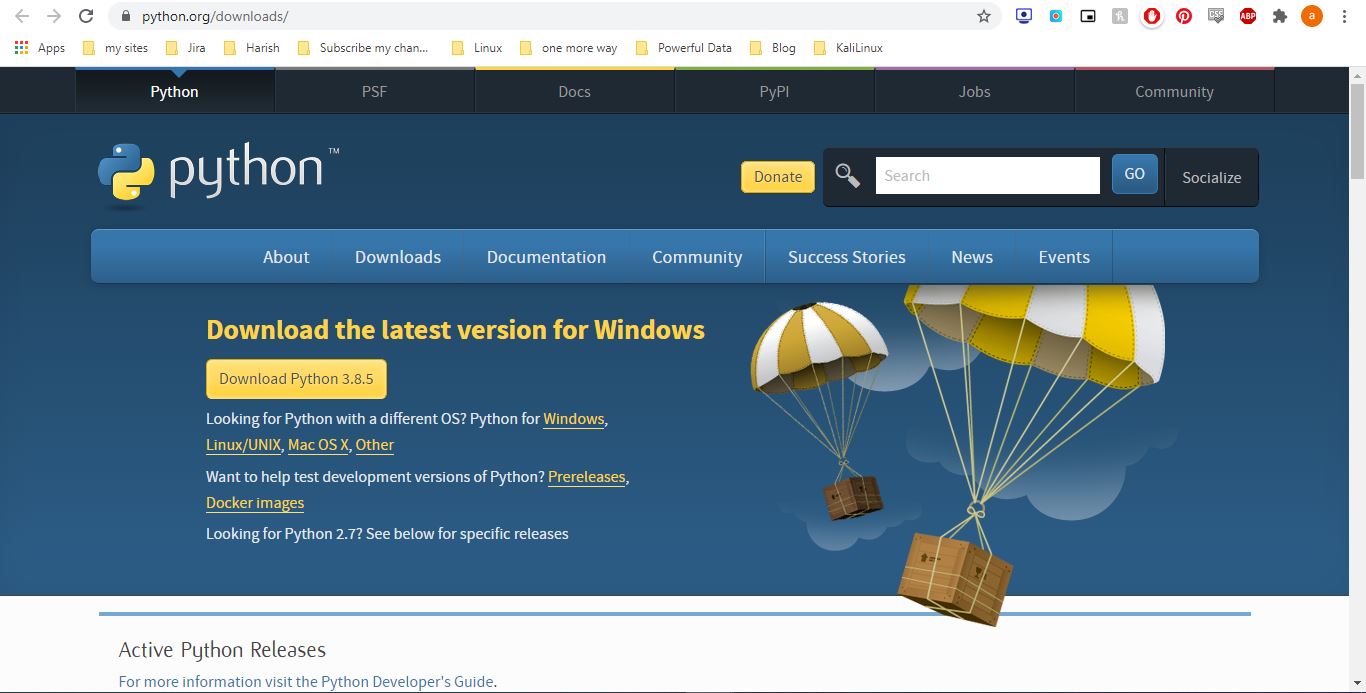Image resolution: width=1366 pixels, height=693 pixels.
Task: Follow the Mac OS X link
Action: click(318, 445)
